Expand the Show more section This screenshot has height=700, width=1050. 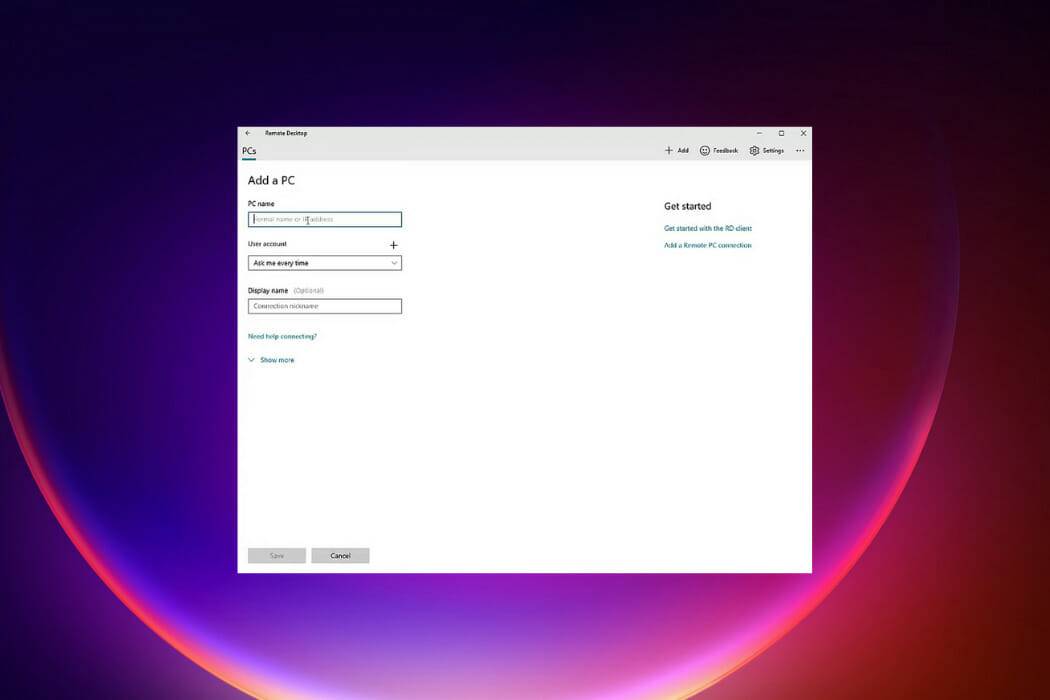(x=271, y=359)
